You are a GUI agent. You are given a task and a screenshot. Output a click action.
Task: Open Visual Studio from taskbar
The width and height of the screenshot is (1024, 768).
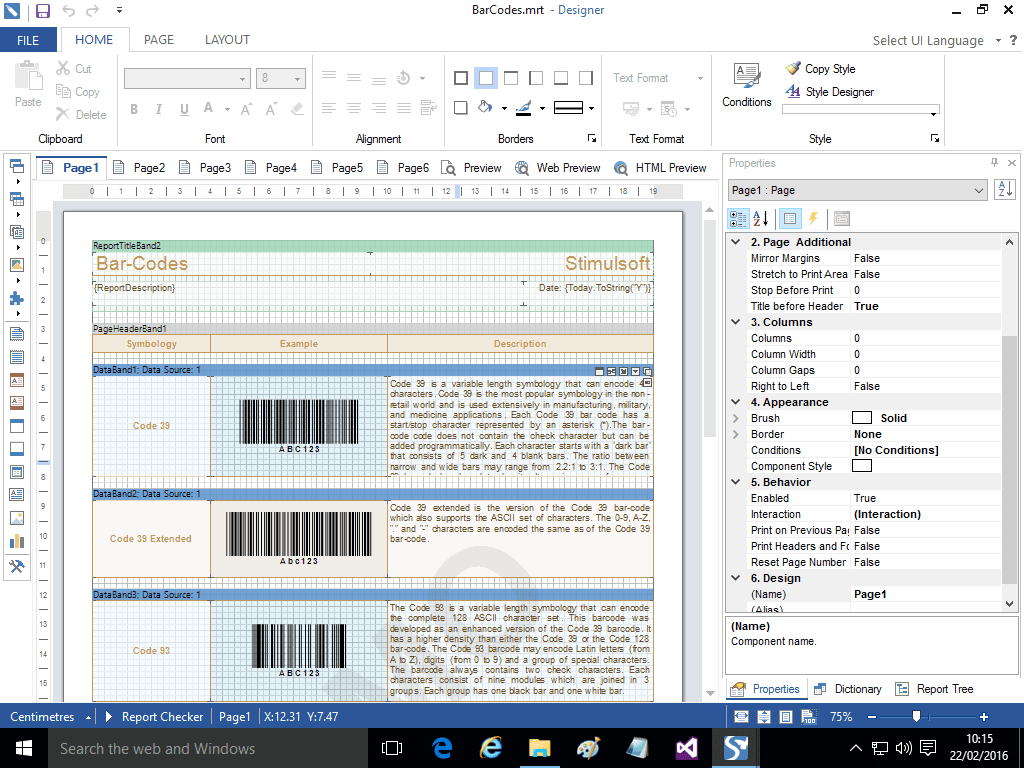(x=686, y=748)
